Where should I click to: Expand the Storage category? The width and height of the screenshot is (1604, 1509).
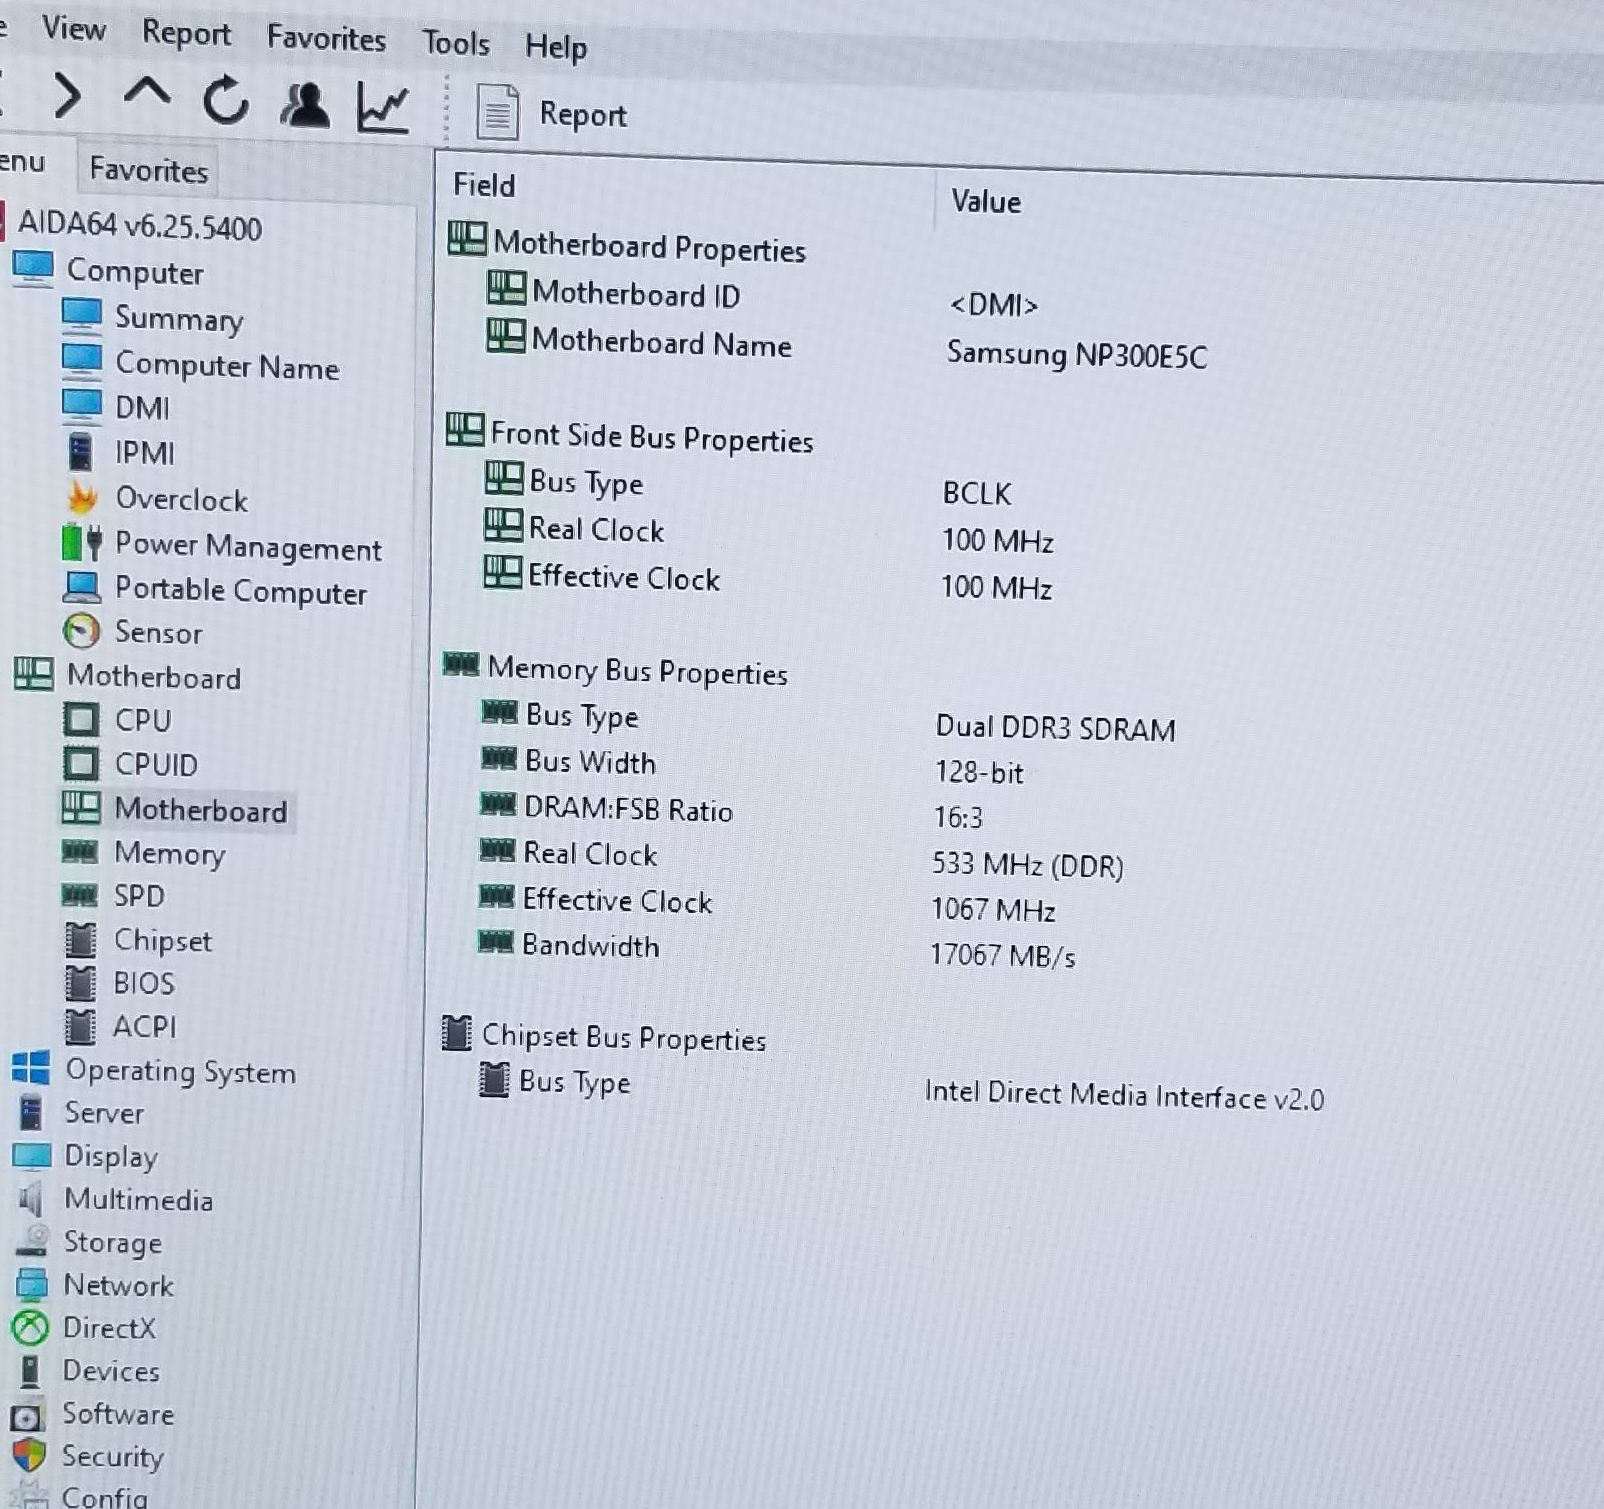point(112,1242)
